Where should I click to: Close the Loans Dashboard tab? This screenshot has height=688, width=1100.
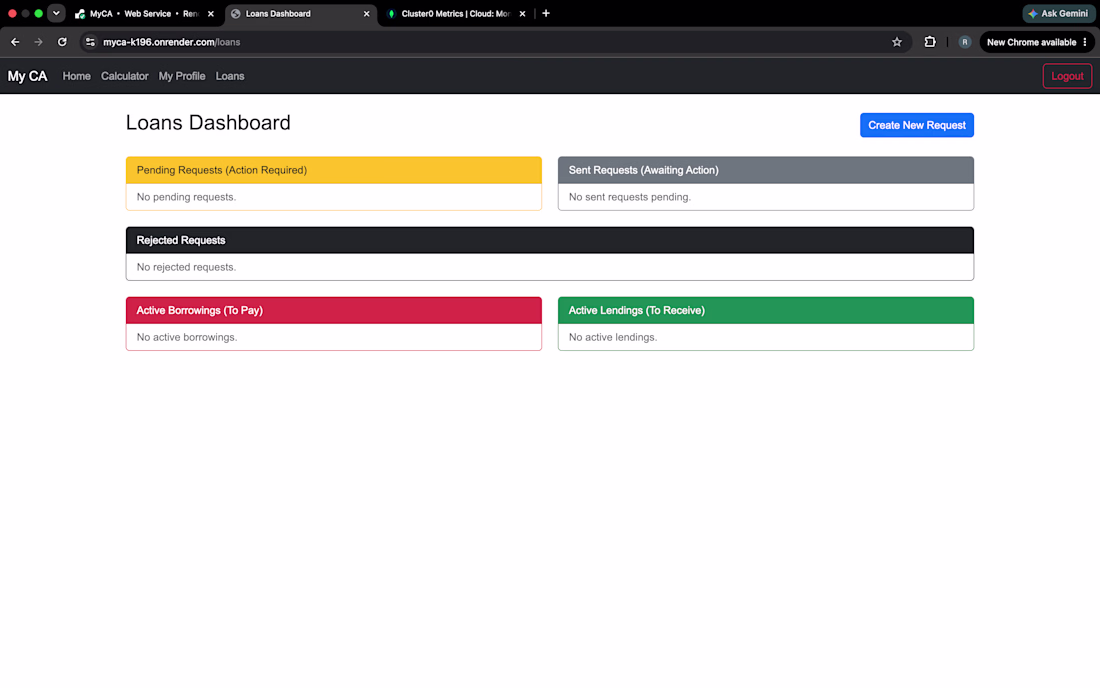[366, 14]
